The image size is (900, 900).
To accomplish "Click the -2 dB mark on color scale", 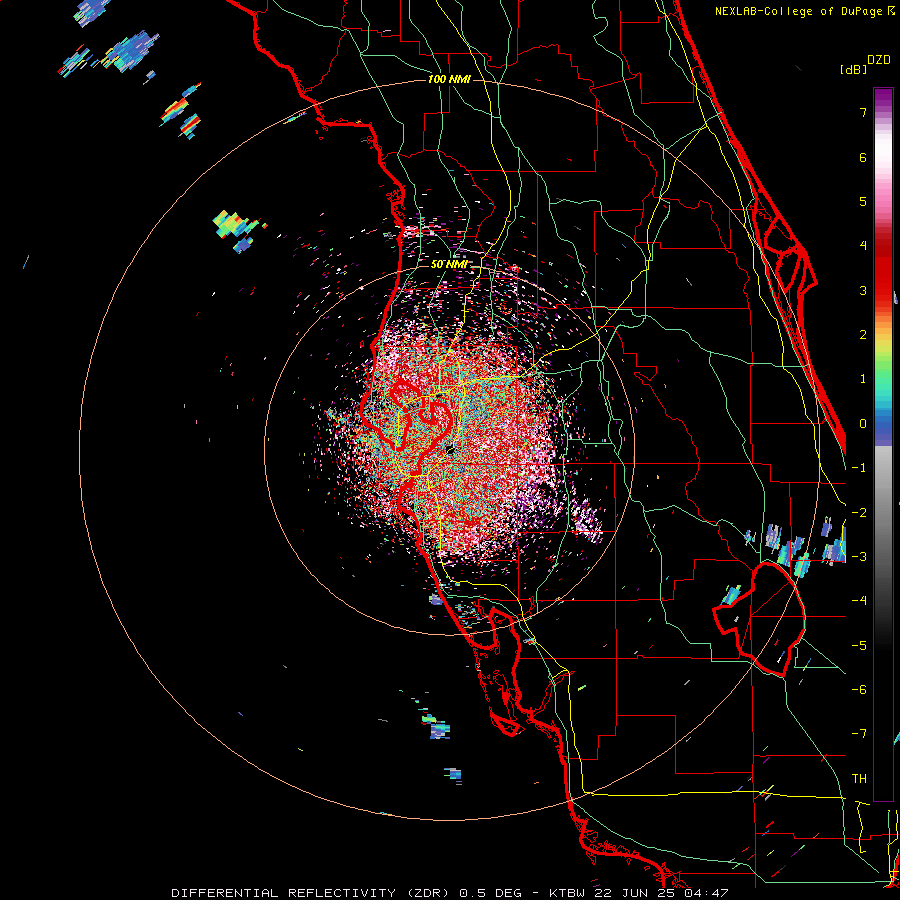I will (x=859, y=513).
